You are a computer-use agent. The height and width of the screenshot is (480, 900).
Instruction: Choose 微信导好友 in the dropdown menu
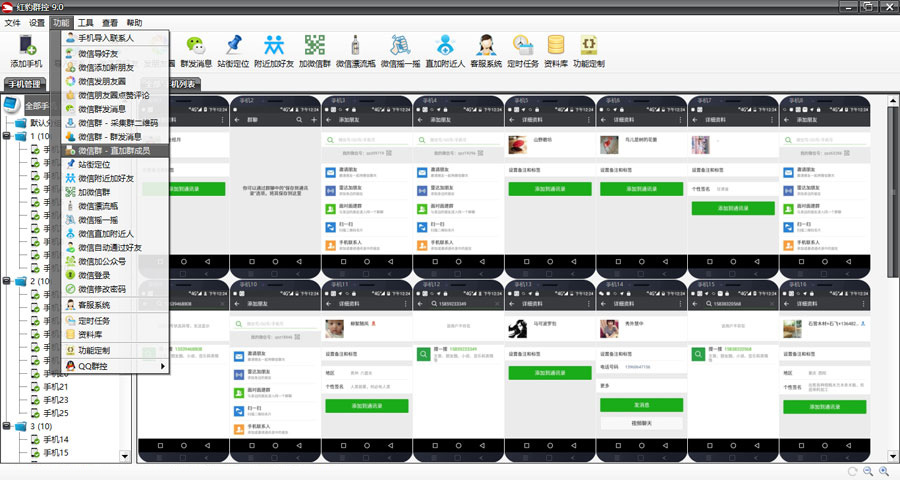[115, 53]
